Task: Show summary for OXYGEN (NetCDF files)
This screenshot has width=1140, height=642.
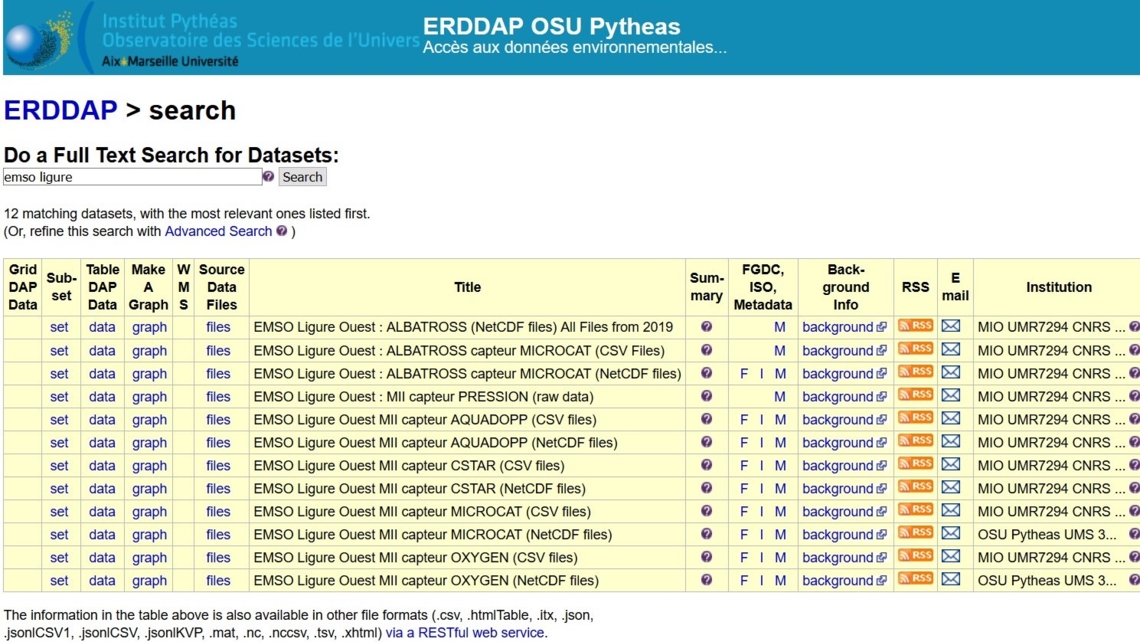Action: tap(706, 580)
